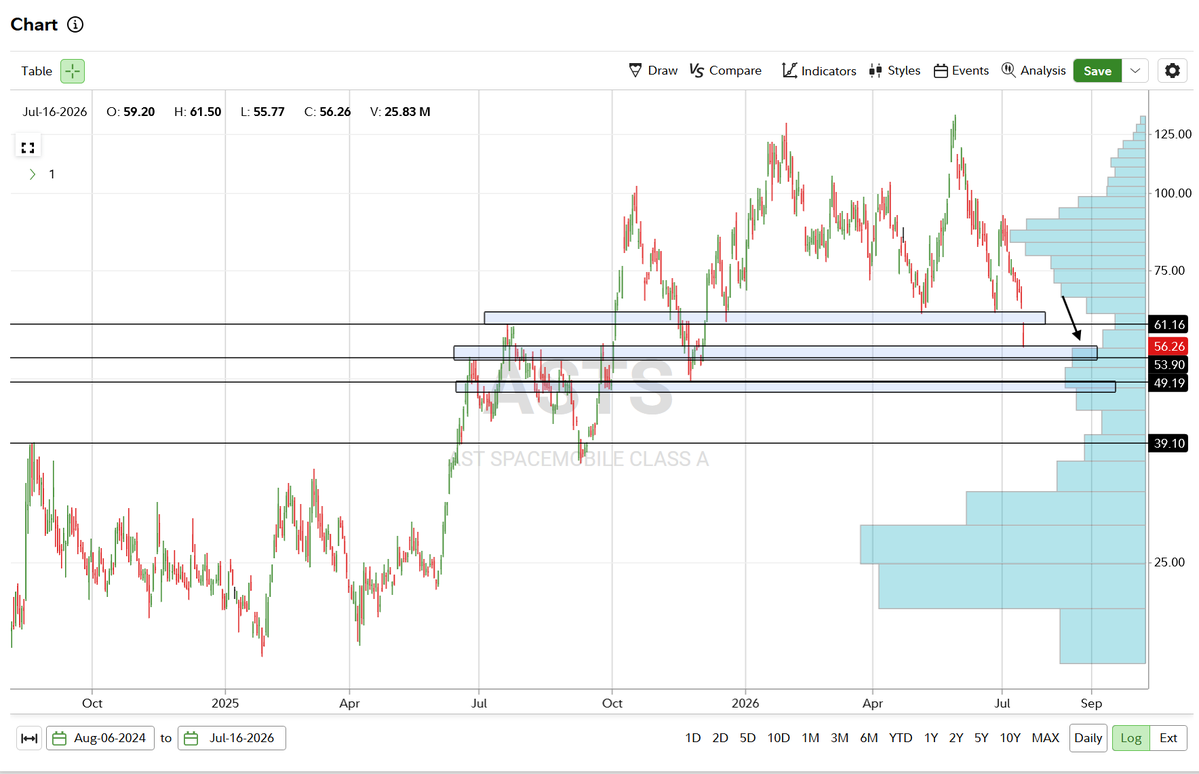Click the end date calendar icon
Image resolution: width=1199 pixels, height=774 pixels.
point(191,738)
